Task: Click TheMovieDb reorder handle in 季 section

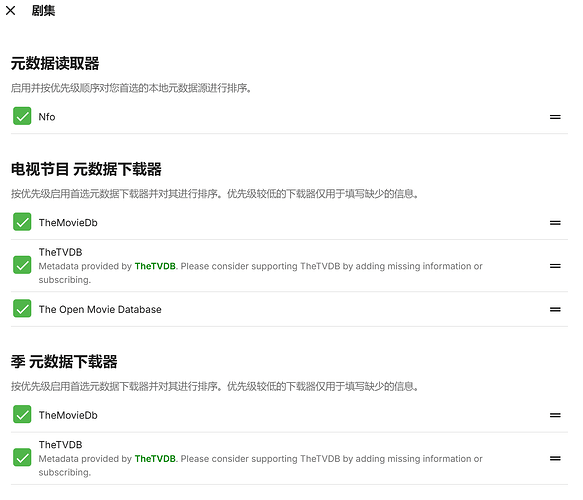Action: (555, 415)
